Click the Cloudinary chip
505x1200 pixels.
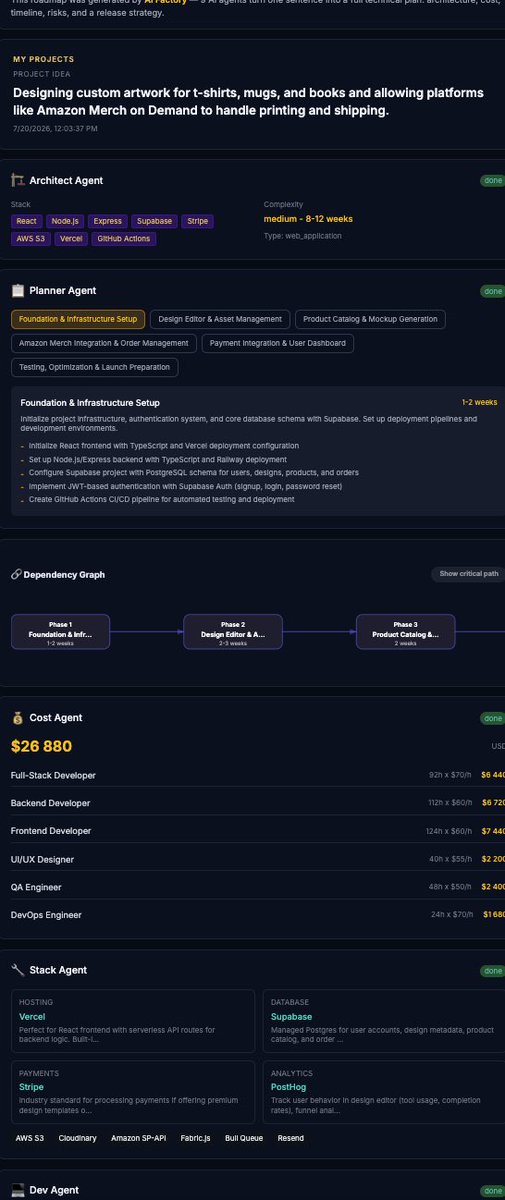click(x=78, y=1138)
